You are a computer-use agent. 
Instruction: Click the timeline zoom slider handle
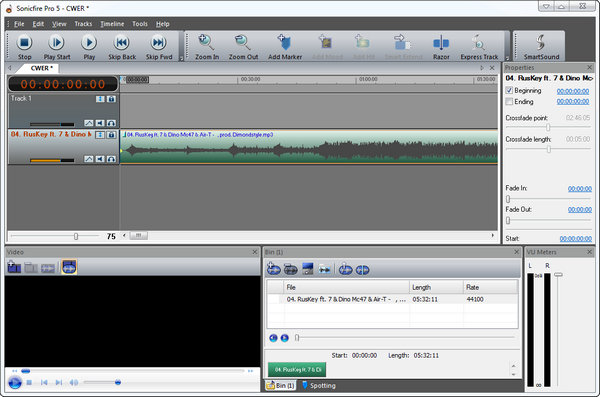[76, 236]
